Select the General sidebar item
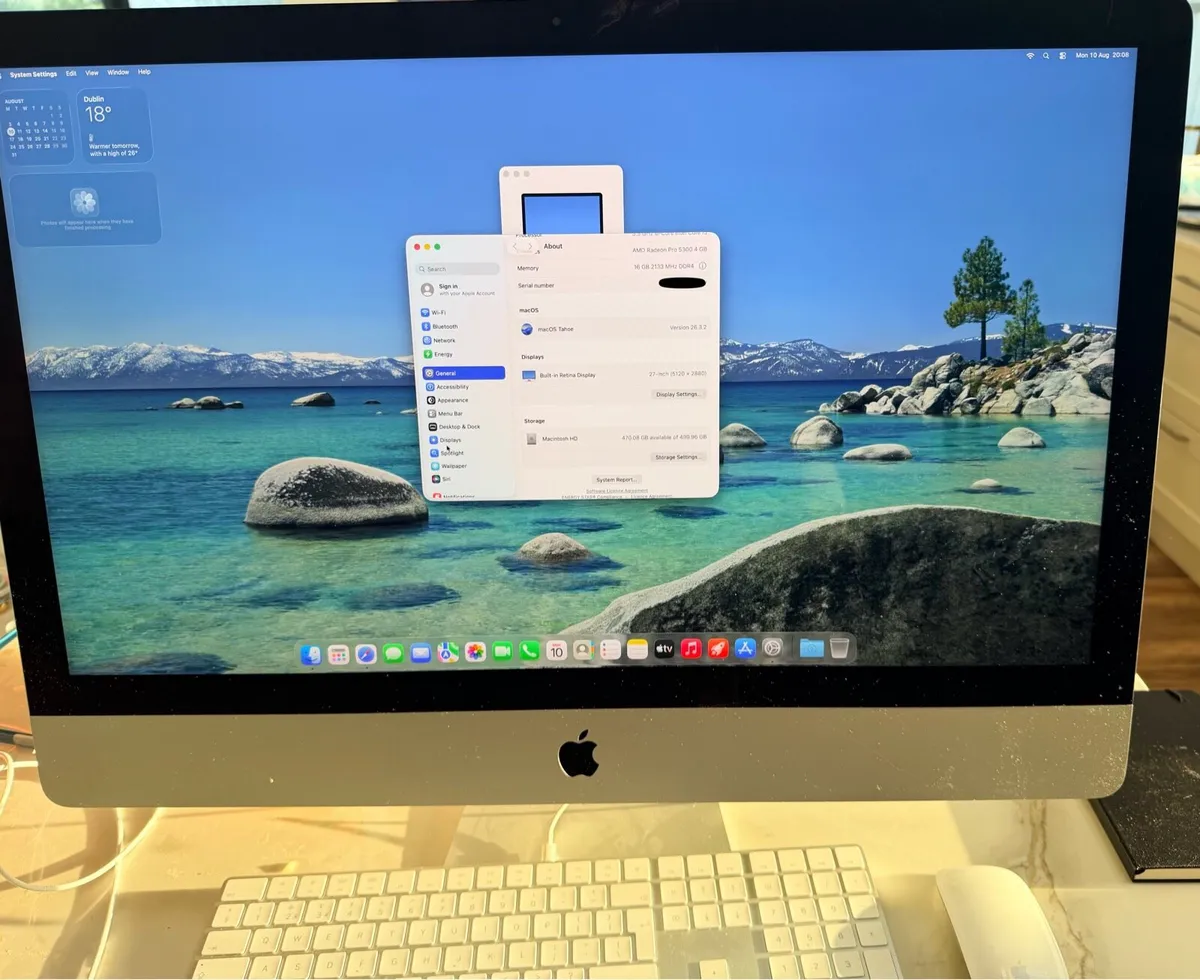Image resolution: width=1200 pixels, height=980 pixels. point(464,373)
